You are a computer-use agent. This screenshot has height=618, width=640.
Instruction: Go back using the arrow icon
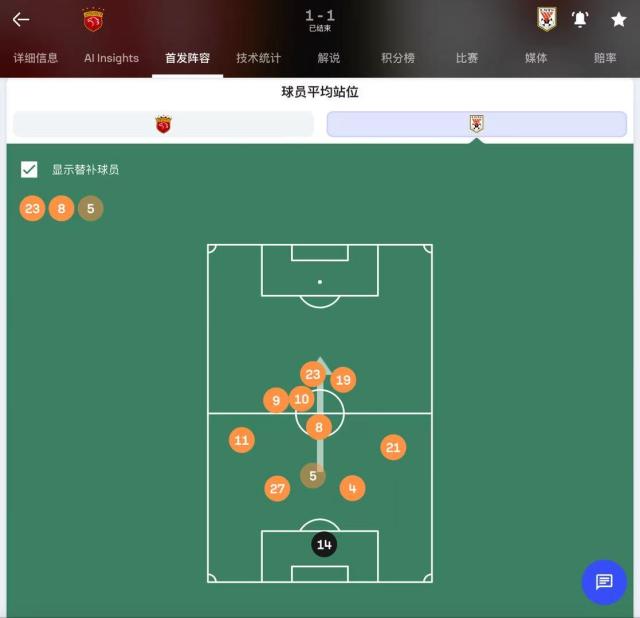(x=21, y=19)
